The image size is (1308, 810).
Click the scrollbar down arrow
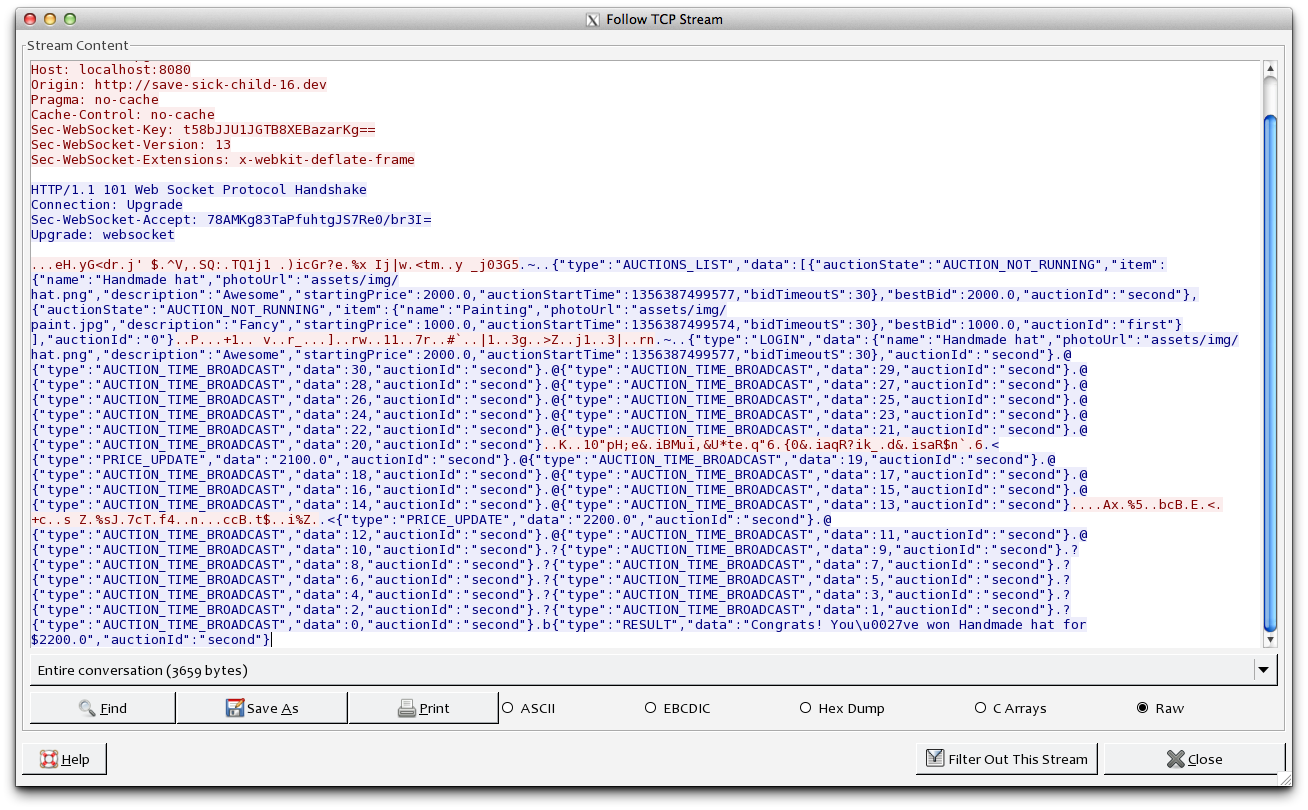[1270, 640]
